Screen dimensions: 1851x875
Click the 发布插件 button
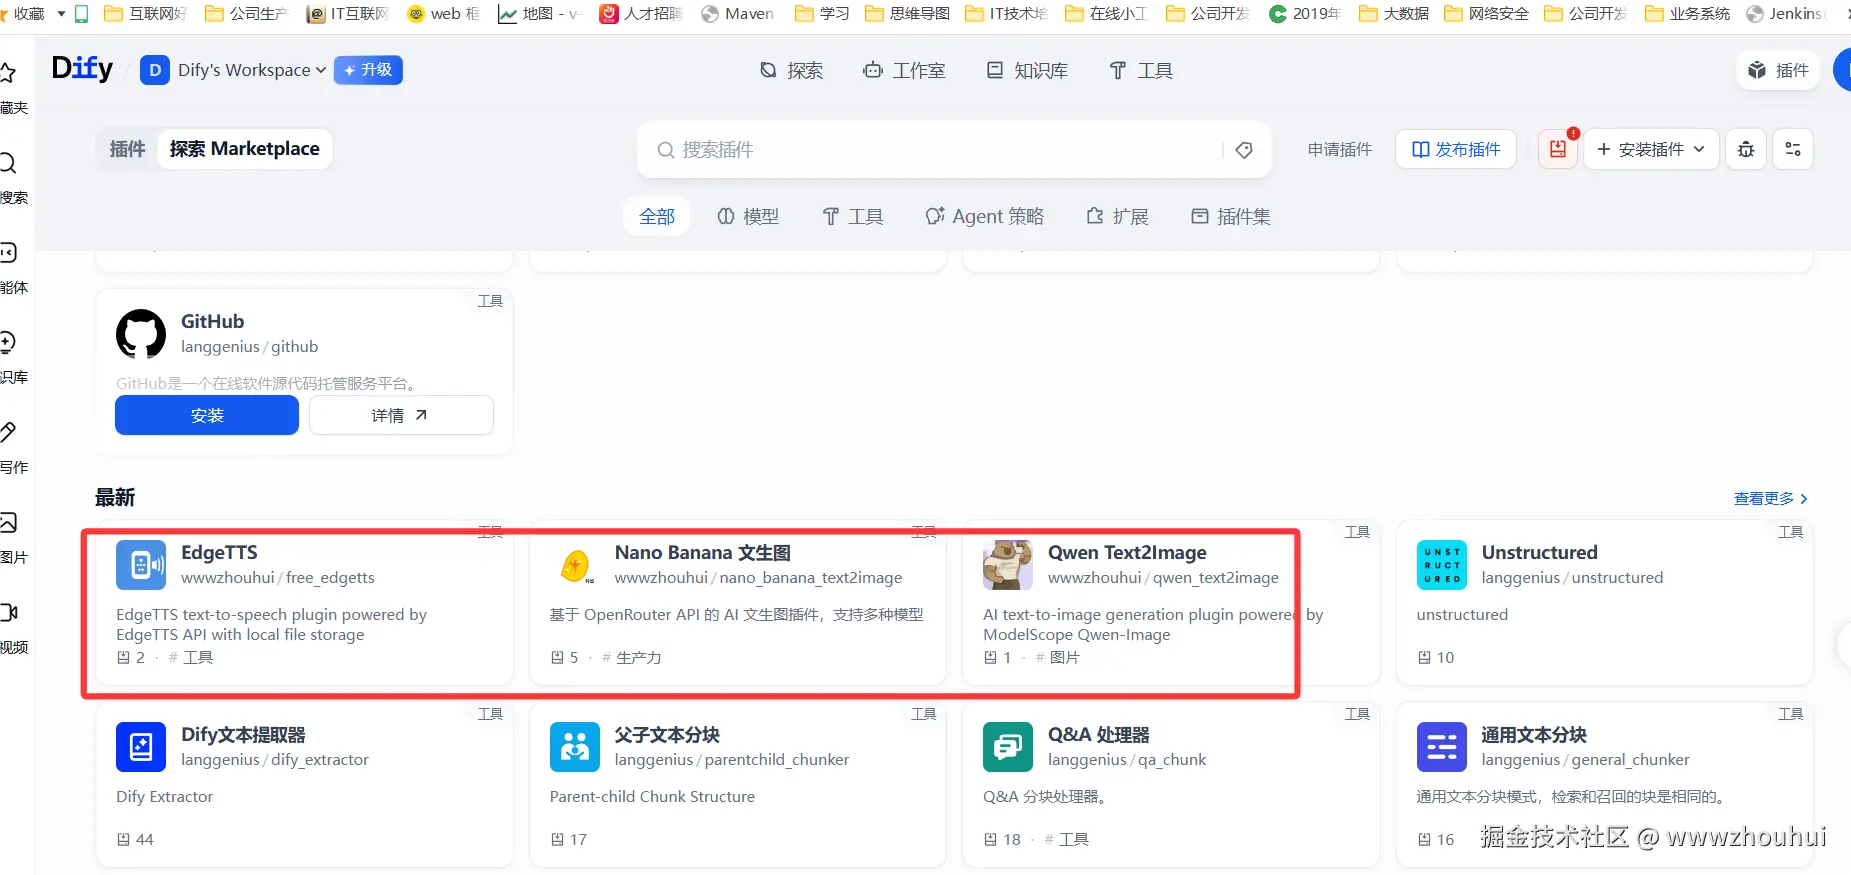click(1456, 150)
